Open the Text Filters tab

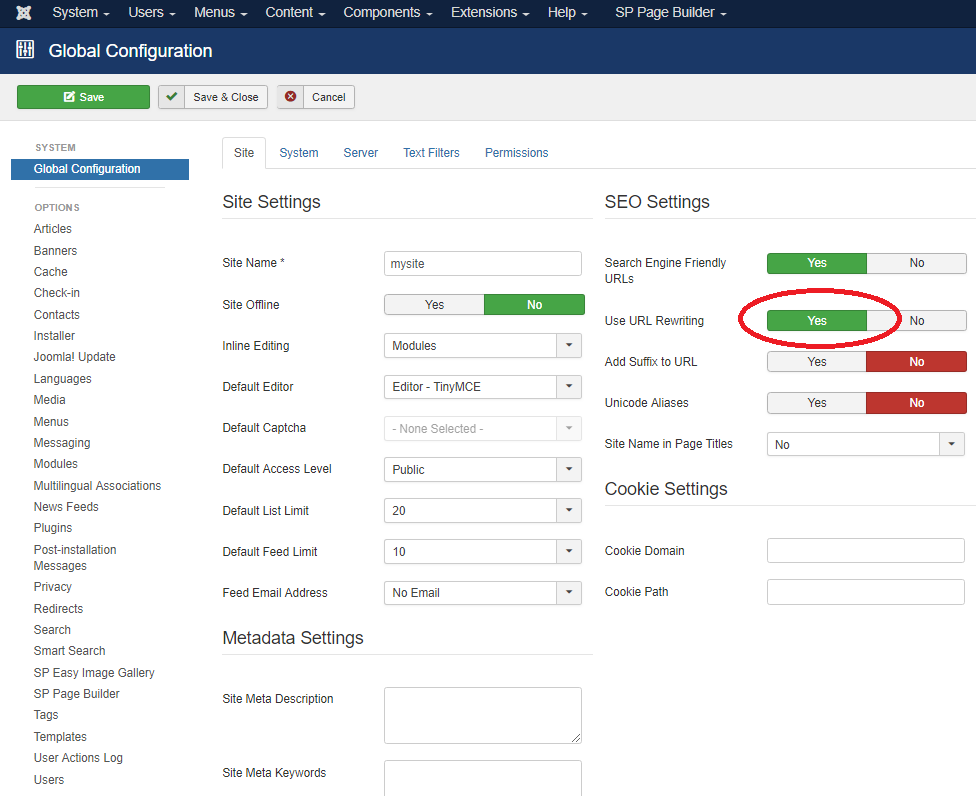point(431,153)
